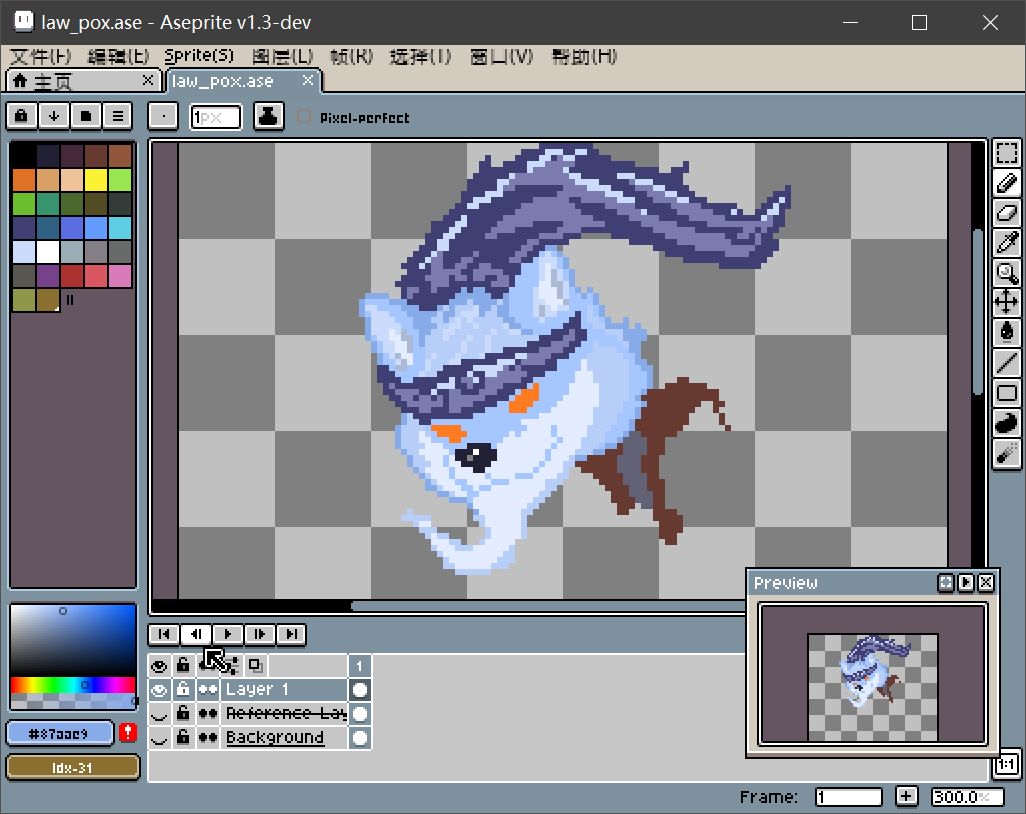Screen dimensions: 1026x814
Task: Switch to the home tab
Action: 82,81
